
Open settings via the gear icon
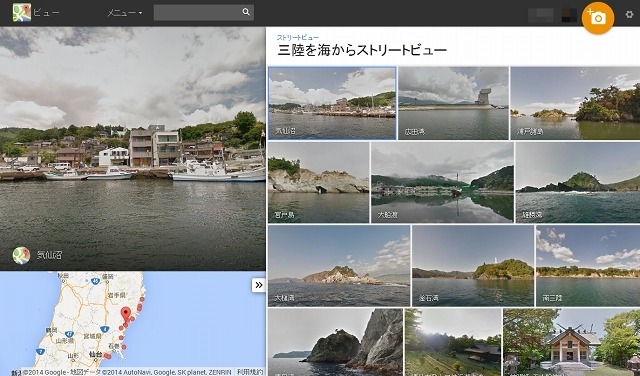tap(629, 14)
